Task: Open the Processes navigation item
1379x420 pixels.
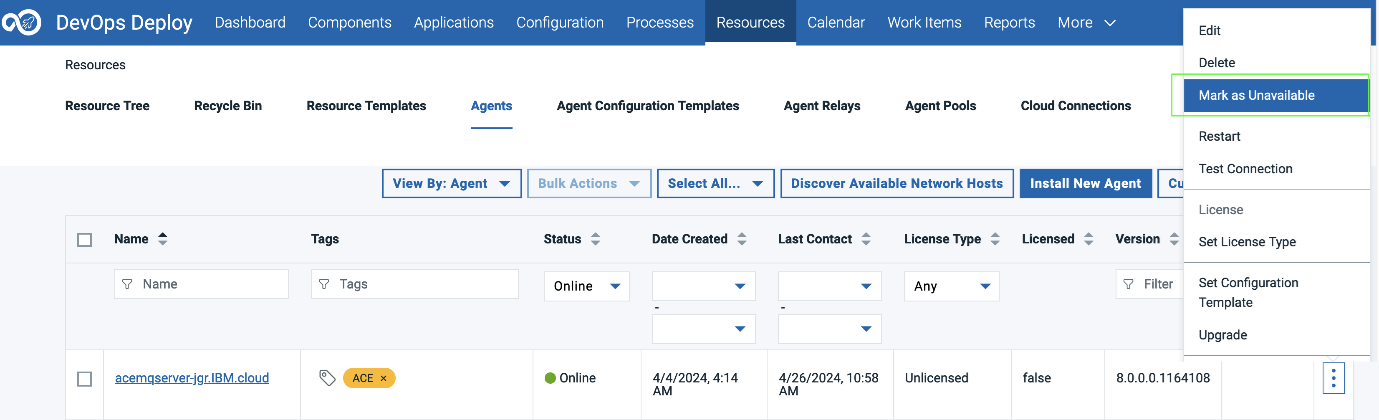Action: coord(660,23)
